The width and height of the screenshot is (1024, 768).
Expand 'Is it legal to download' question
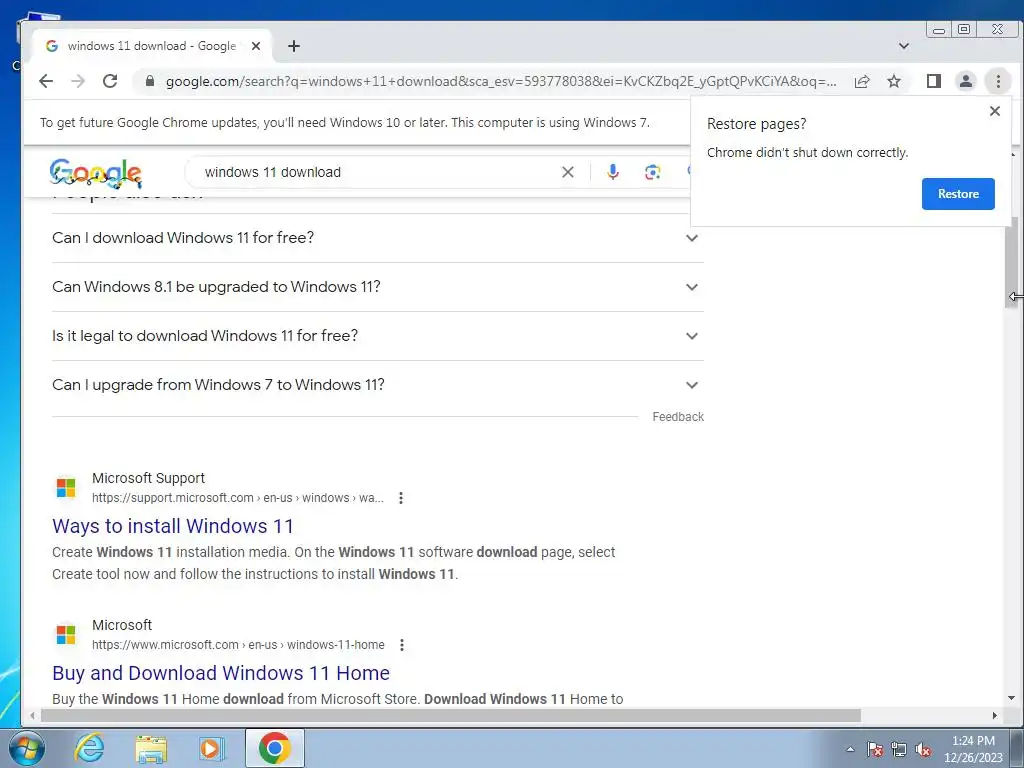377,336
